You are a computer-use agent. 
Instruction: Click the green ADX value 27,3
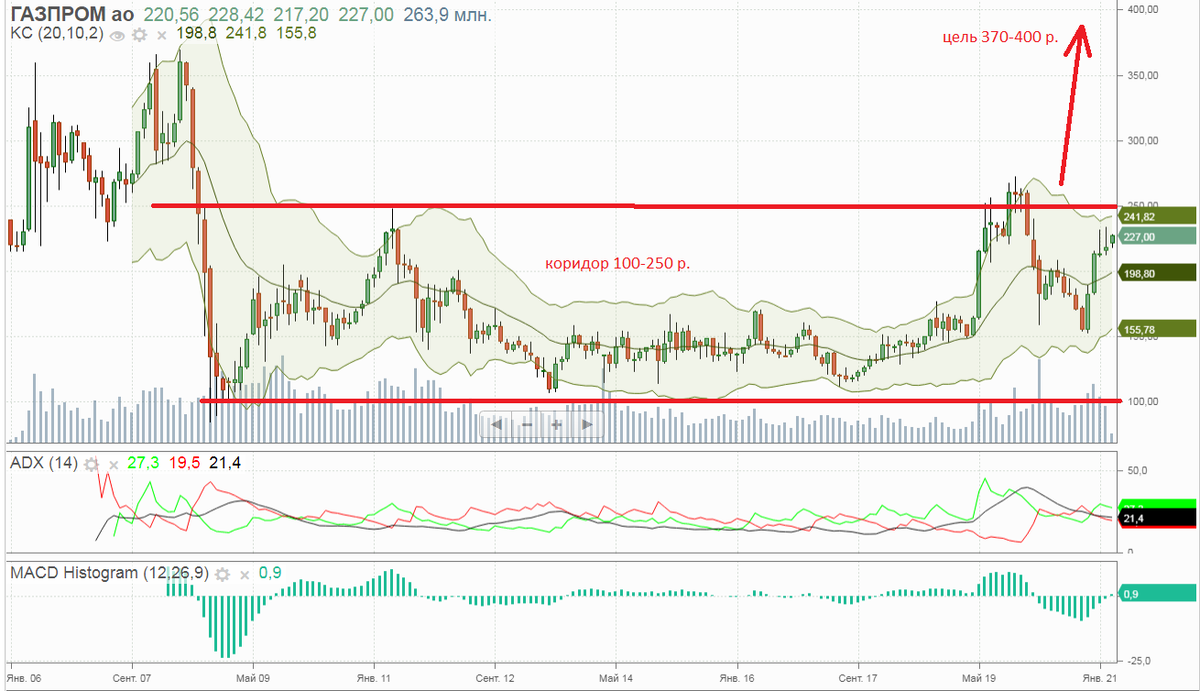click(x=143, y=463)
